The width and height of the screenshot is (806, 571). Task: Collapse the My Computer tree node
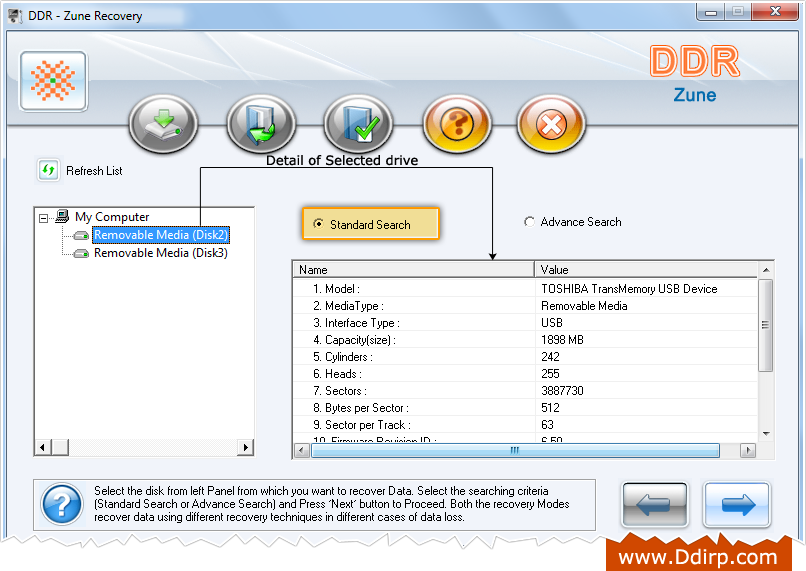(x=44, y=218)
